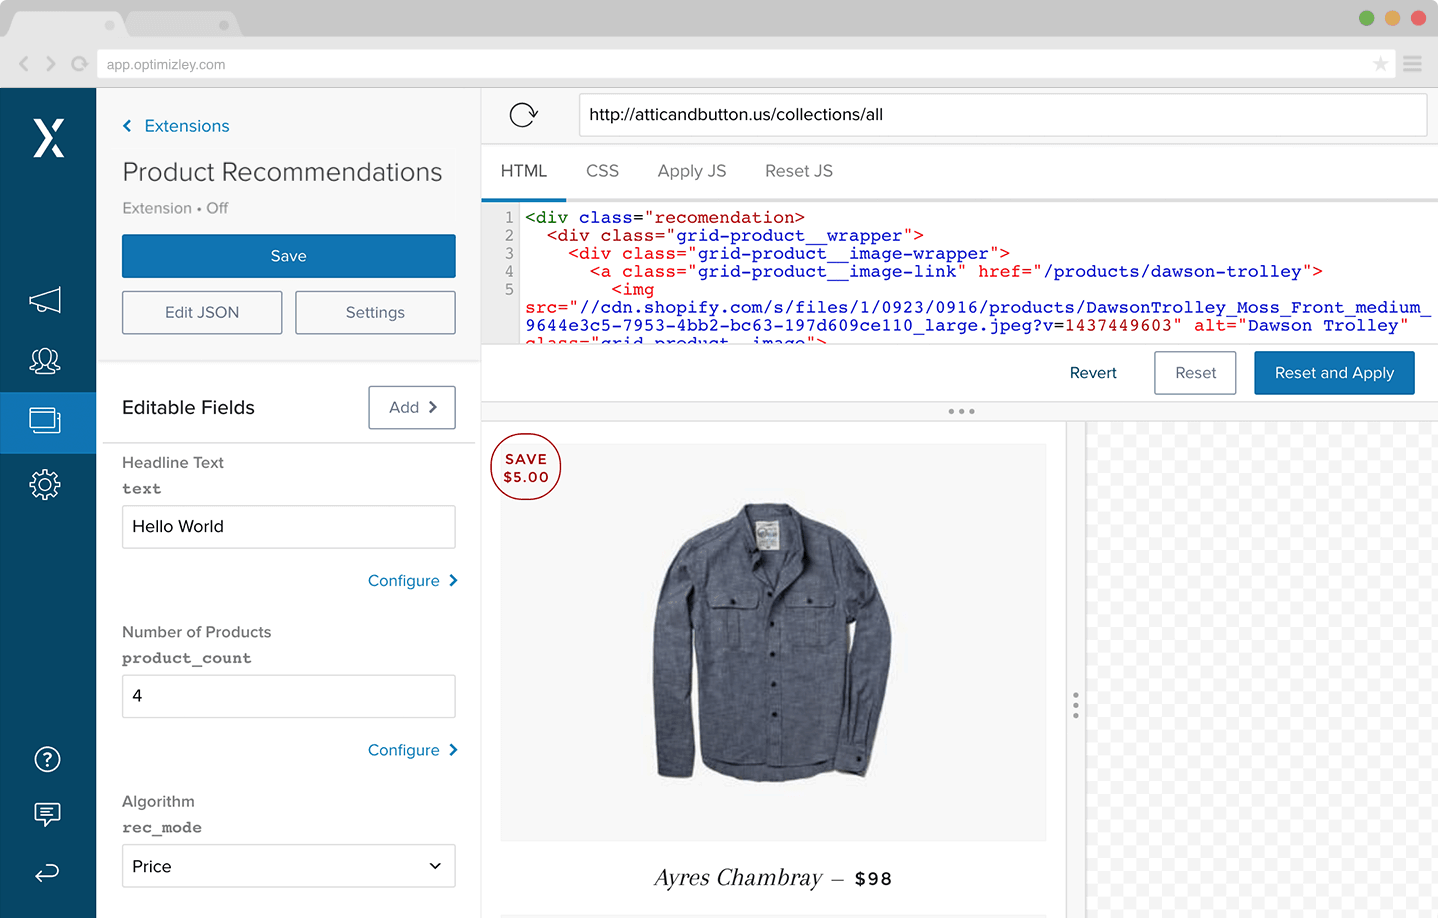Click the SAVE $5.00 badge
Image resolution: width=1438 pixels, height=918 pixels.
pos(526,467)
